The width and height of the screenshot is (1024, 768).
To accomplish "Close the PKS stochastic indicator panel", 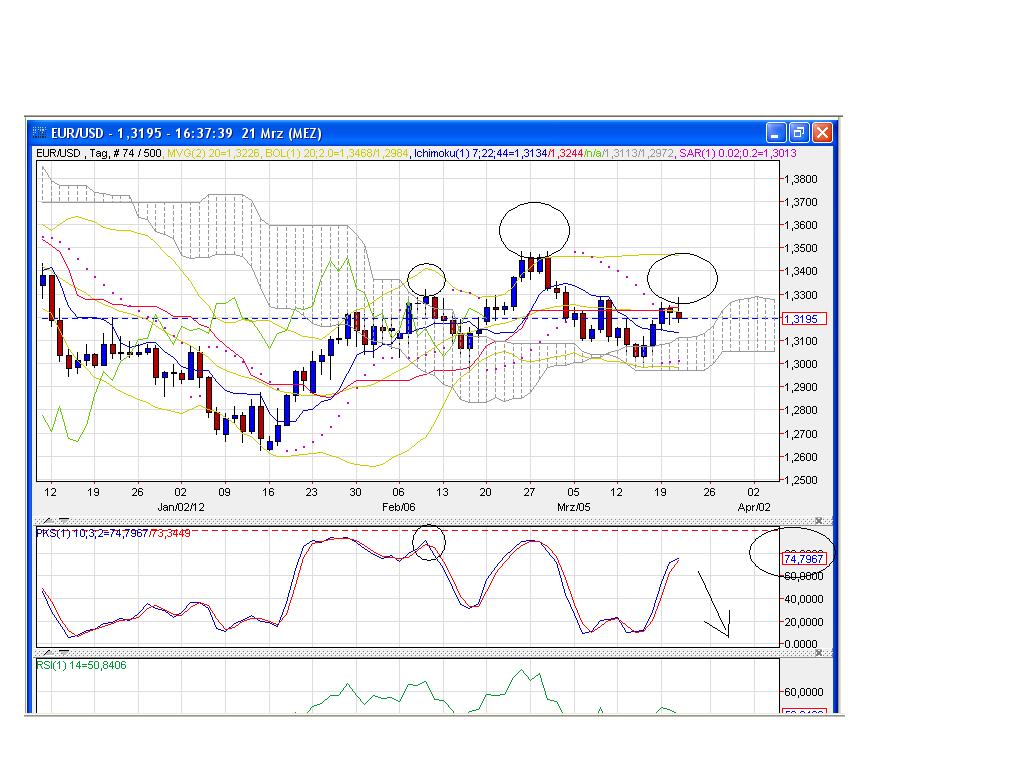I will pyautogui.click(x=818, y=520).
